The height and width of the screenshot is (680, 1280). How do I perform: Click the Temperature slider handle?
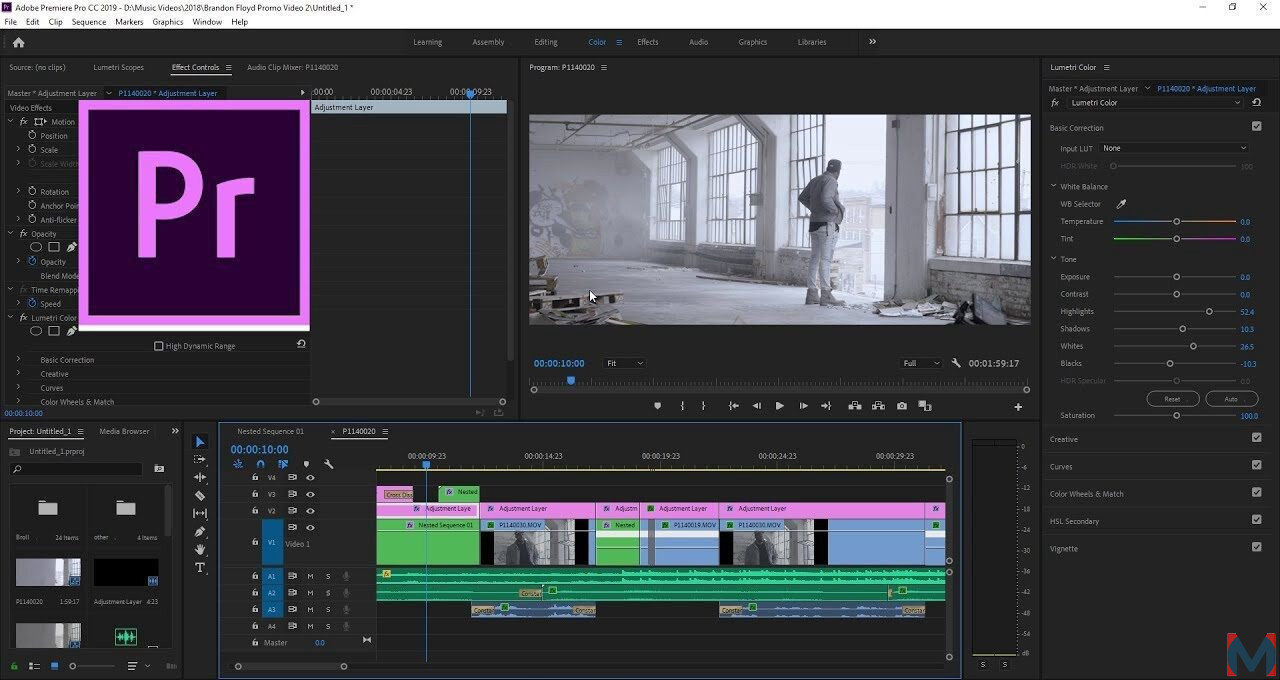[1176, 221]
